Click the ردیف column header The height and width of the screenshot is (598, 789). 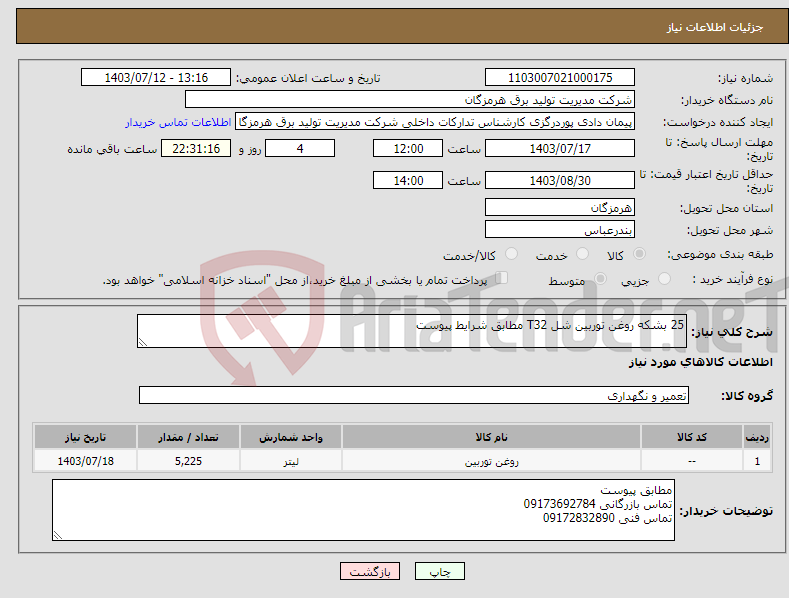click(757, 437)
